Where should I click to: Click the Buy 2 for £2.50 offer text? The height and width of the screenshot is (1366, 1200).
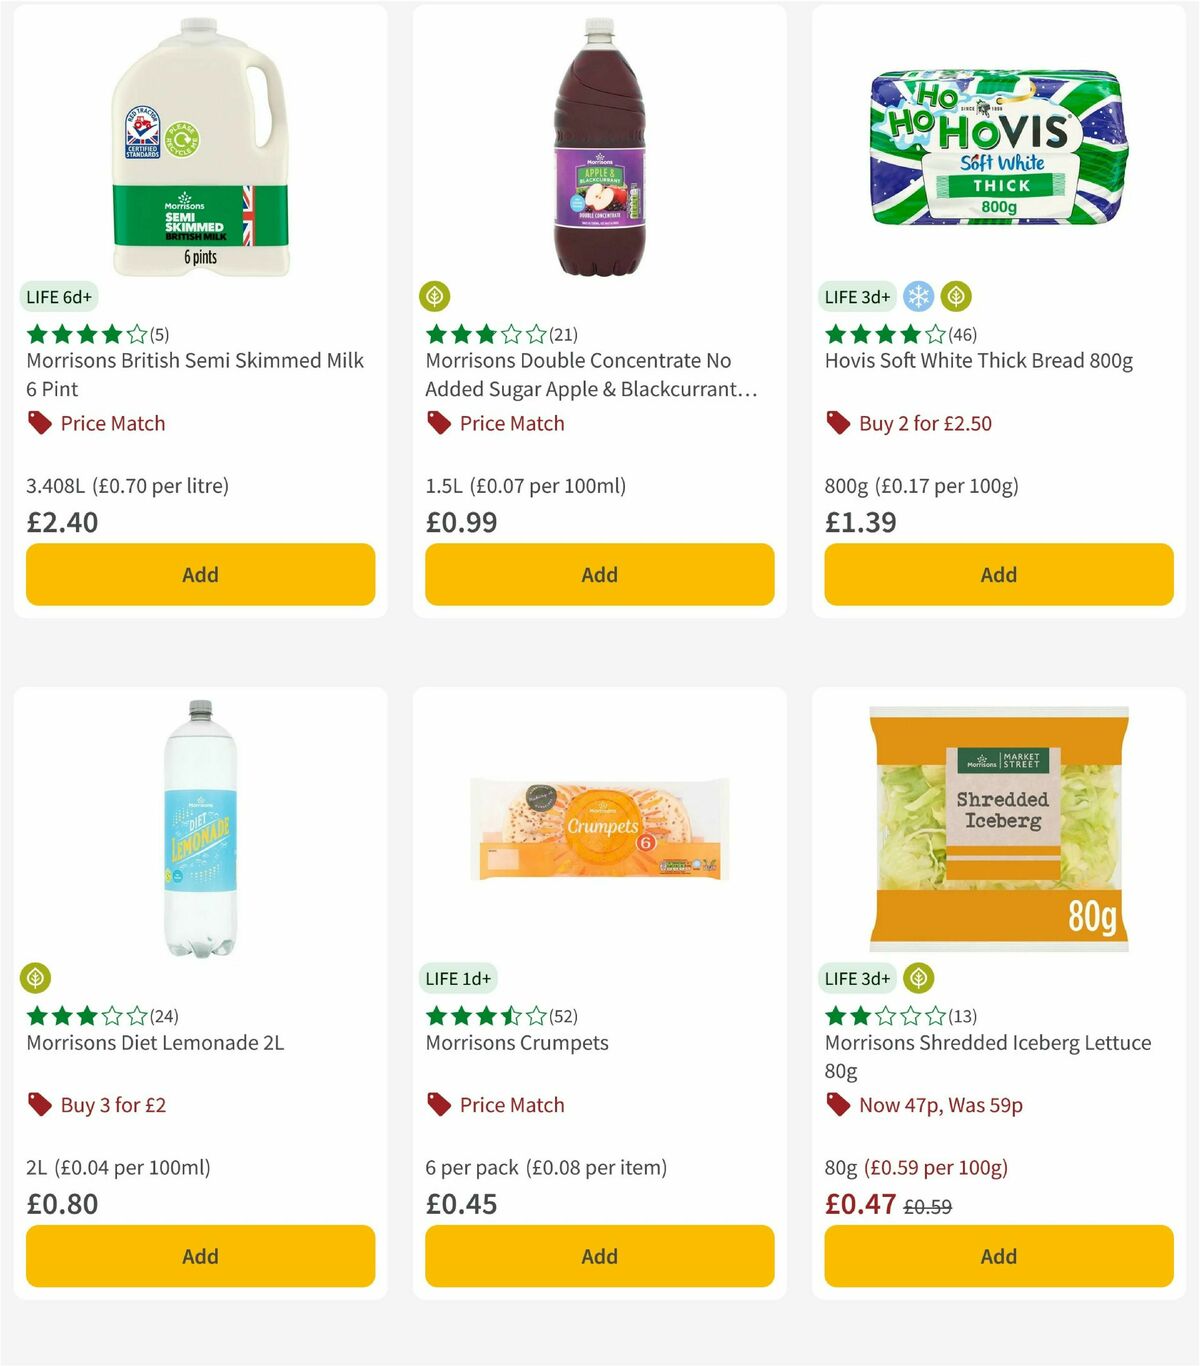pyautogui.click(x=925, y=423)
